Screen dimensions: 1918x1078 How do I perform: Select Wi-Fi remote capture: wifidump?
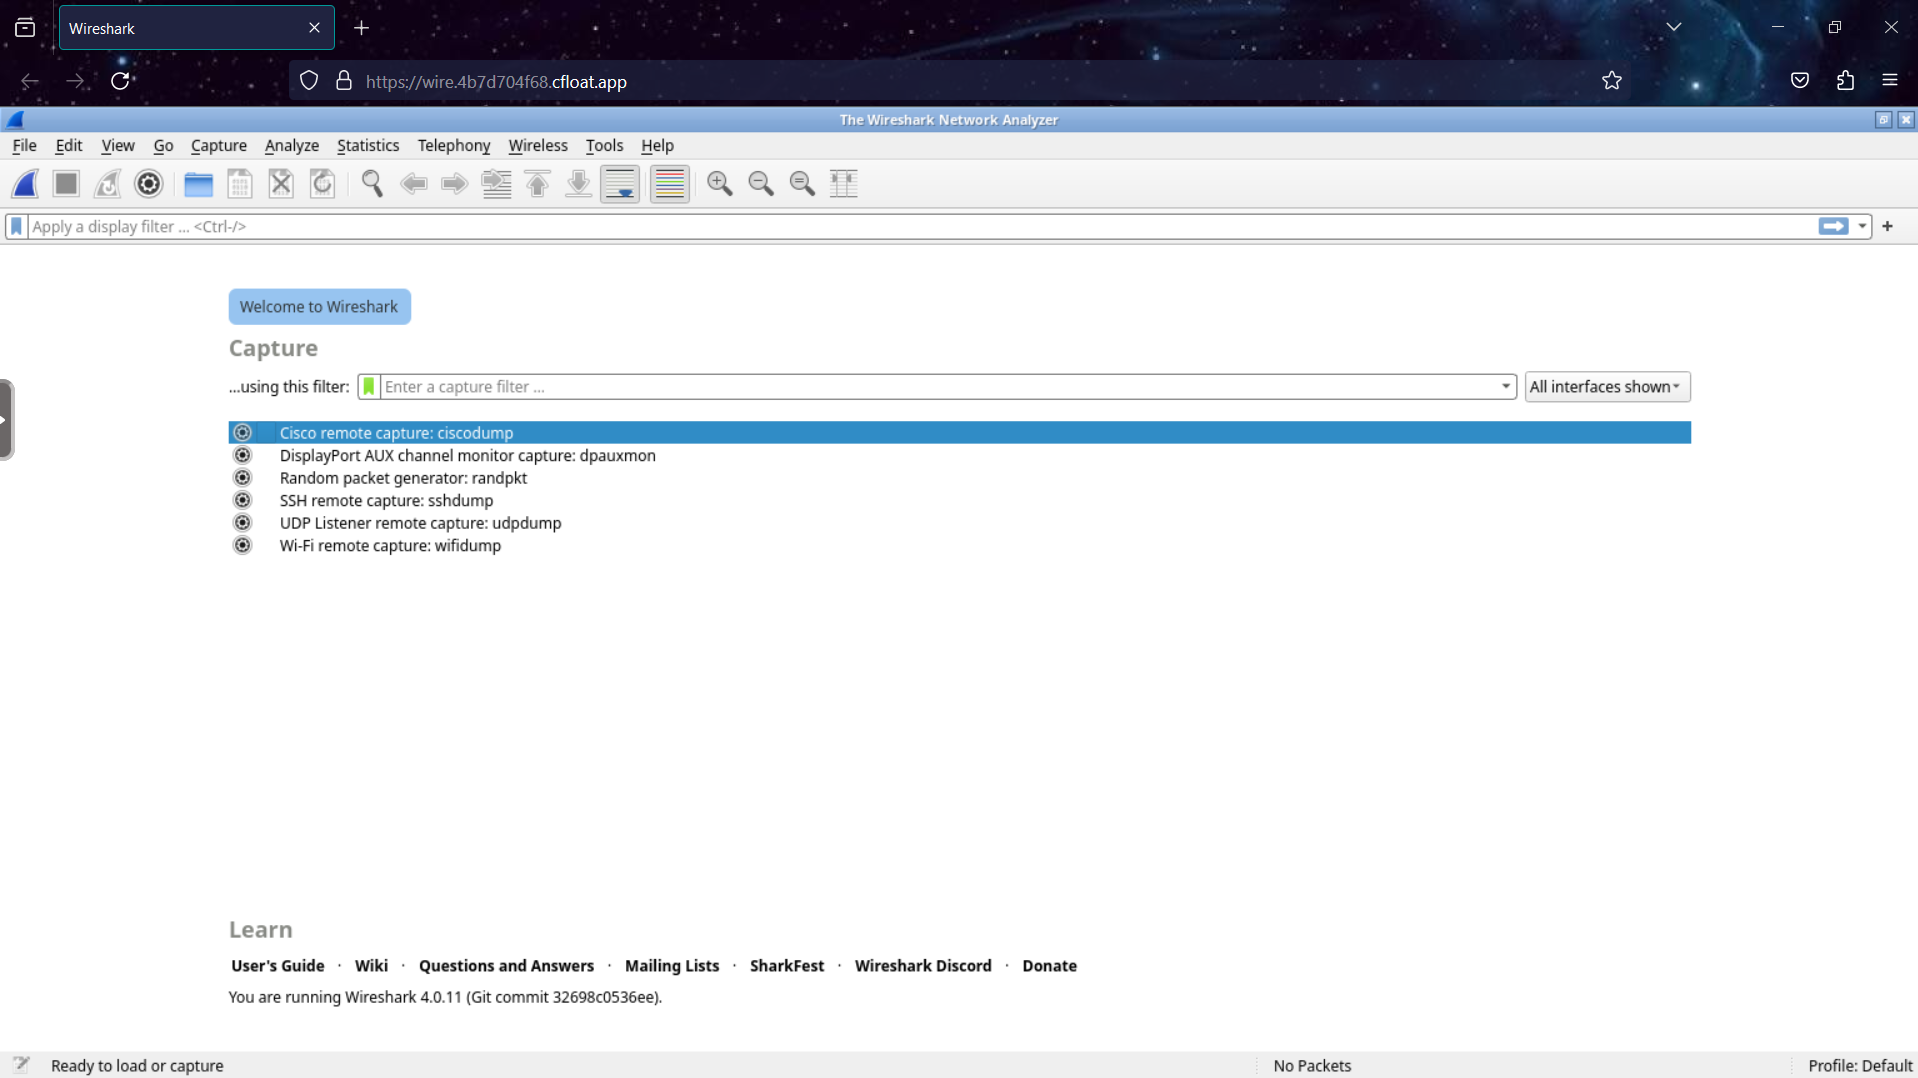pyautogui.click(x=960, y=546)
